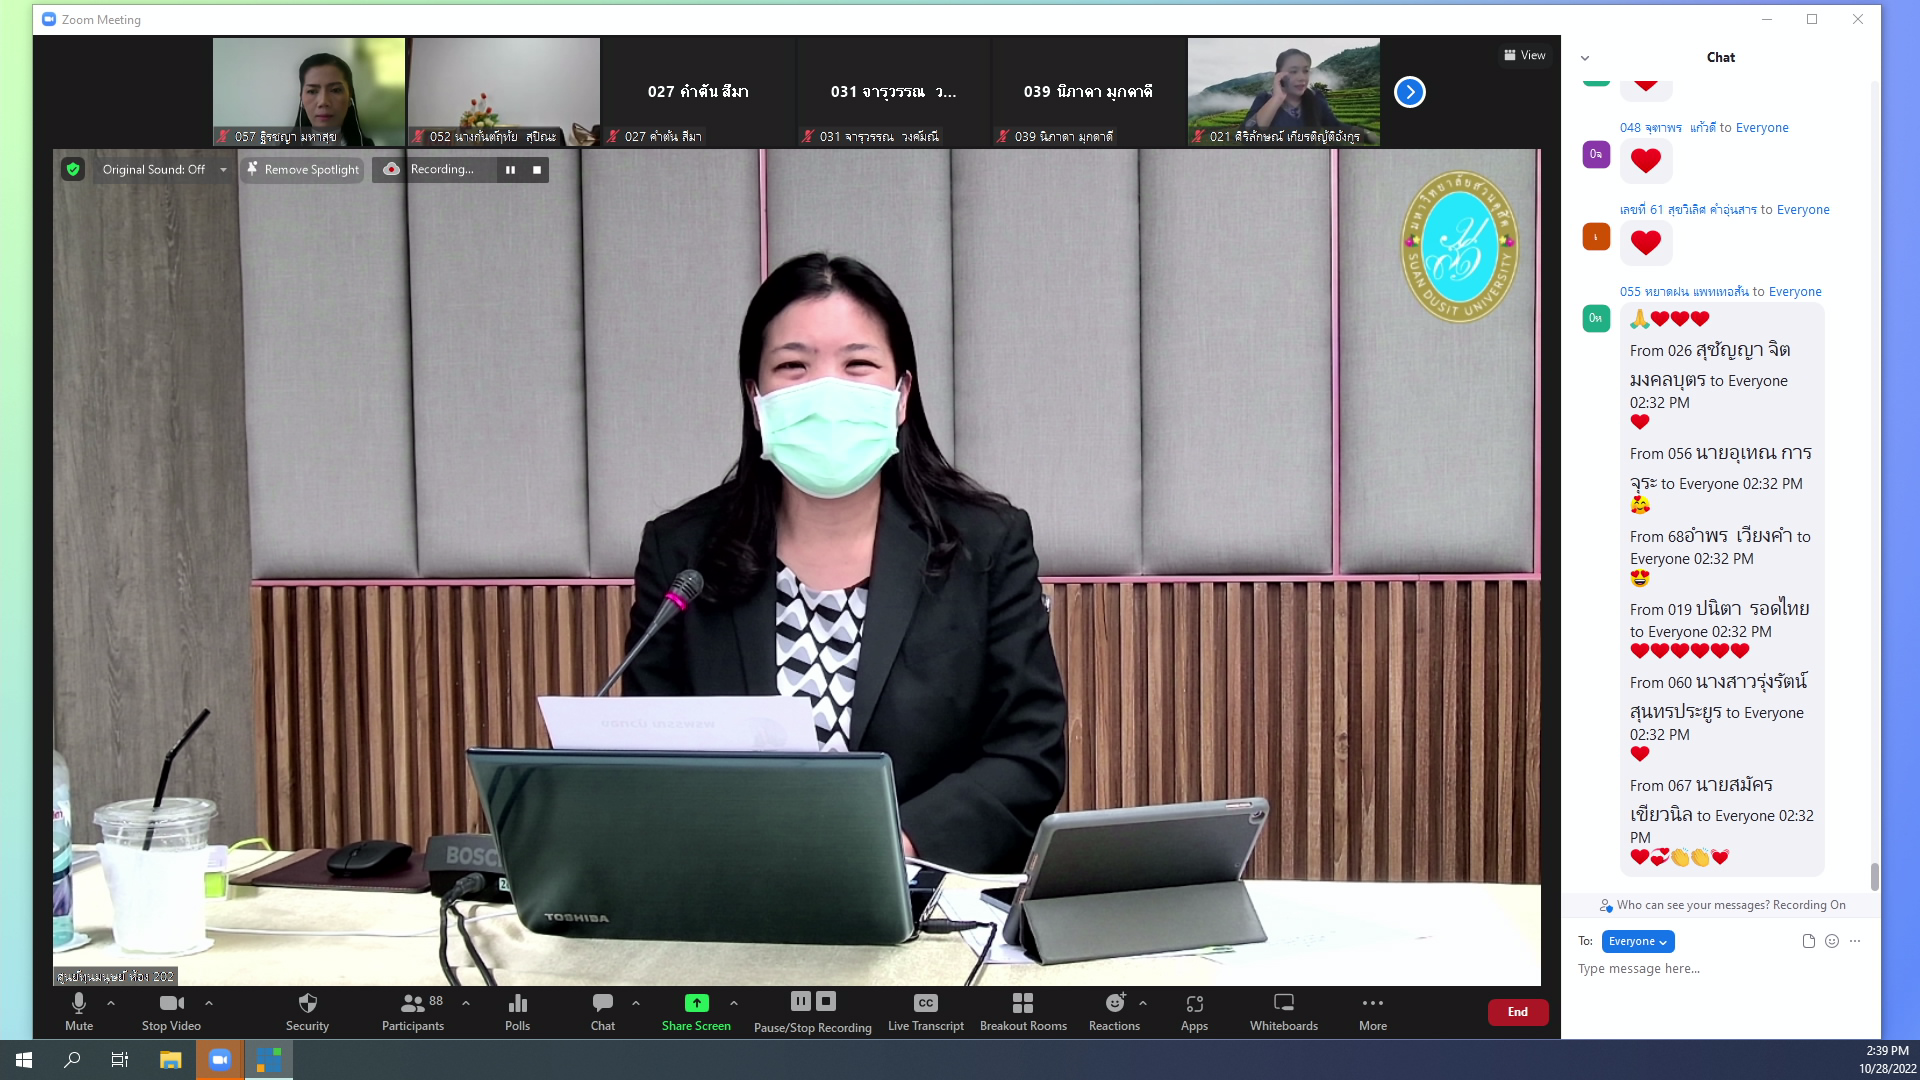Open Windows taskbar search

tap(72, 1060)
